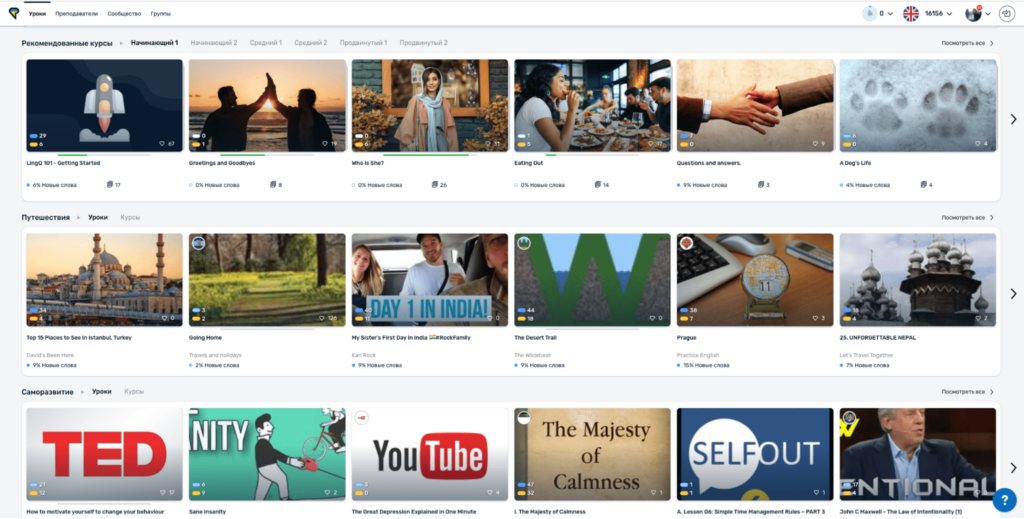
Task: Switch to the Средний 1 level tab
Action: click(265, 43)
